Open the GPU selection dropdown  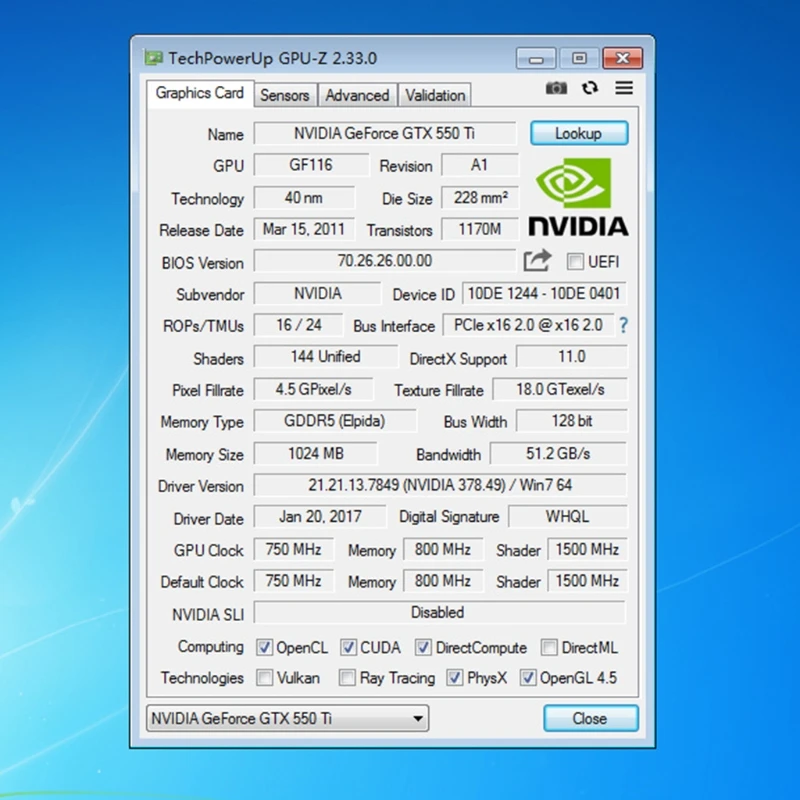(288, 718)
